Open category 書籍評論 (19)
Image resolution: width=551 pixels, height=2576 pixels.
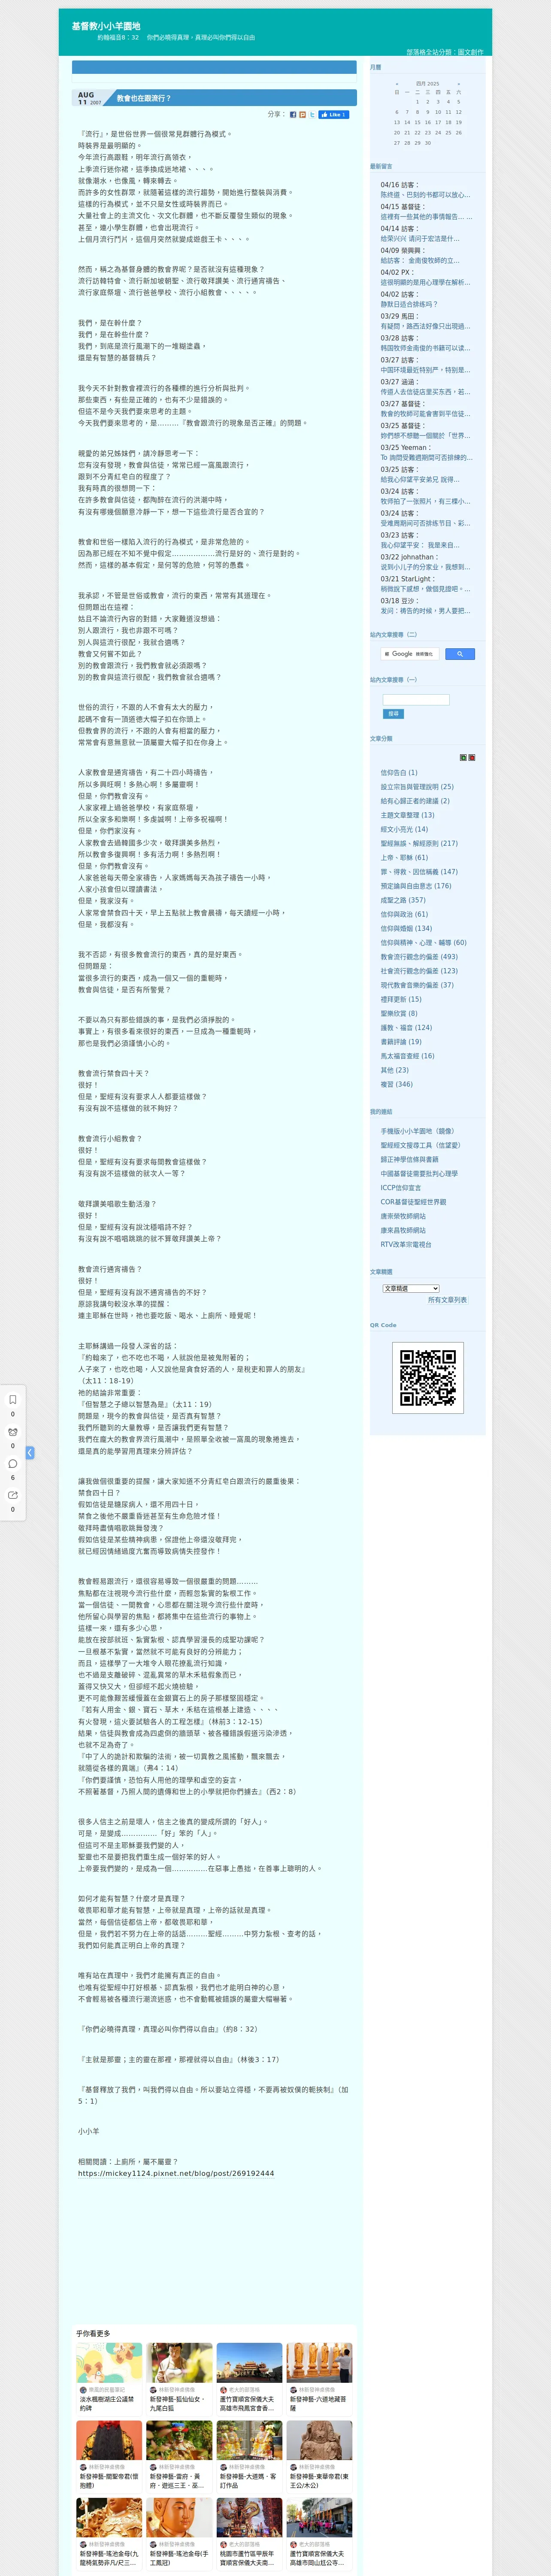coord(401,1042)
